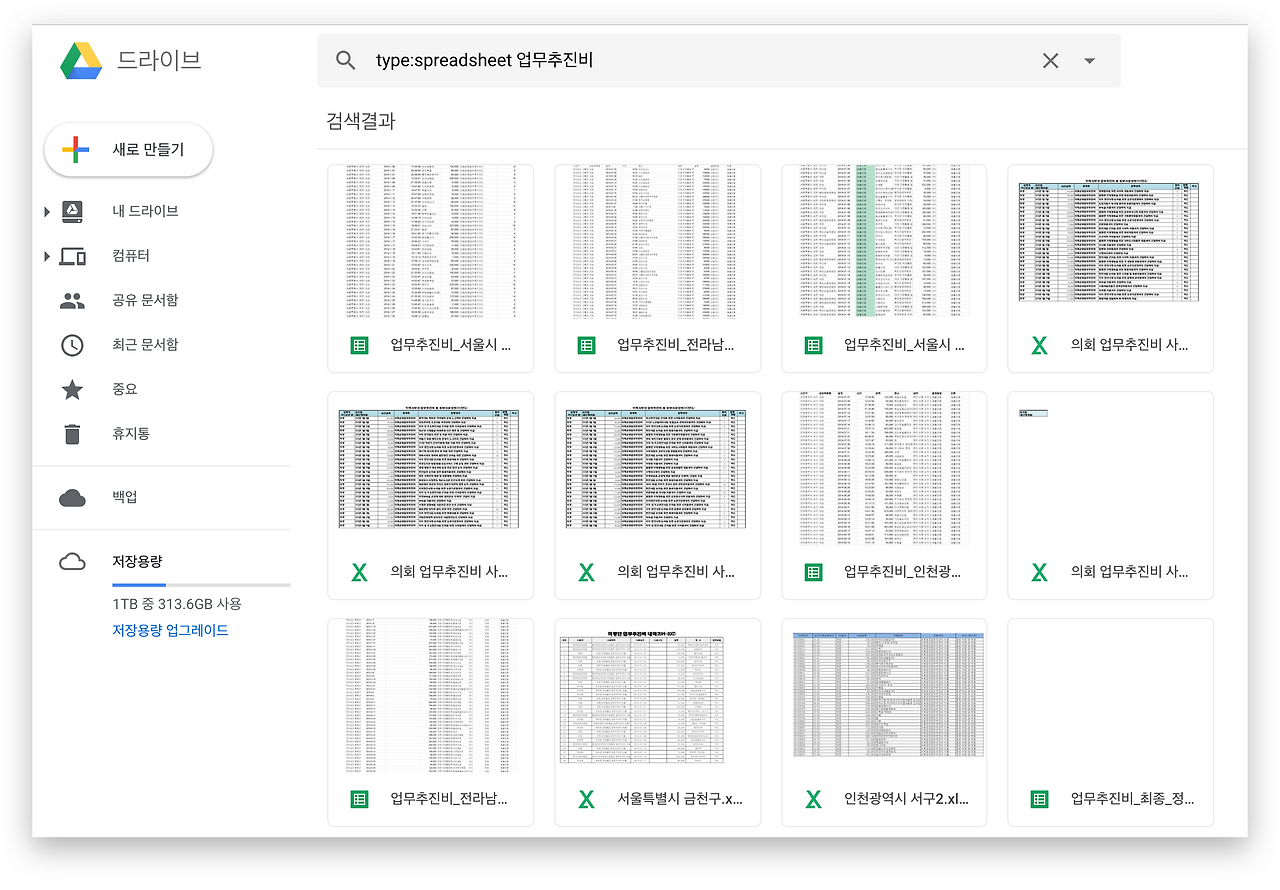1280x890 pixels.
Task: Open the 인천광역시 서구2 file preview
Action: [884, 697]
